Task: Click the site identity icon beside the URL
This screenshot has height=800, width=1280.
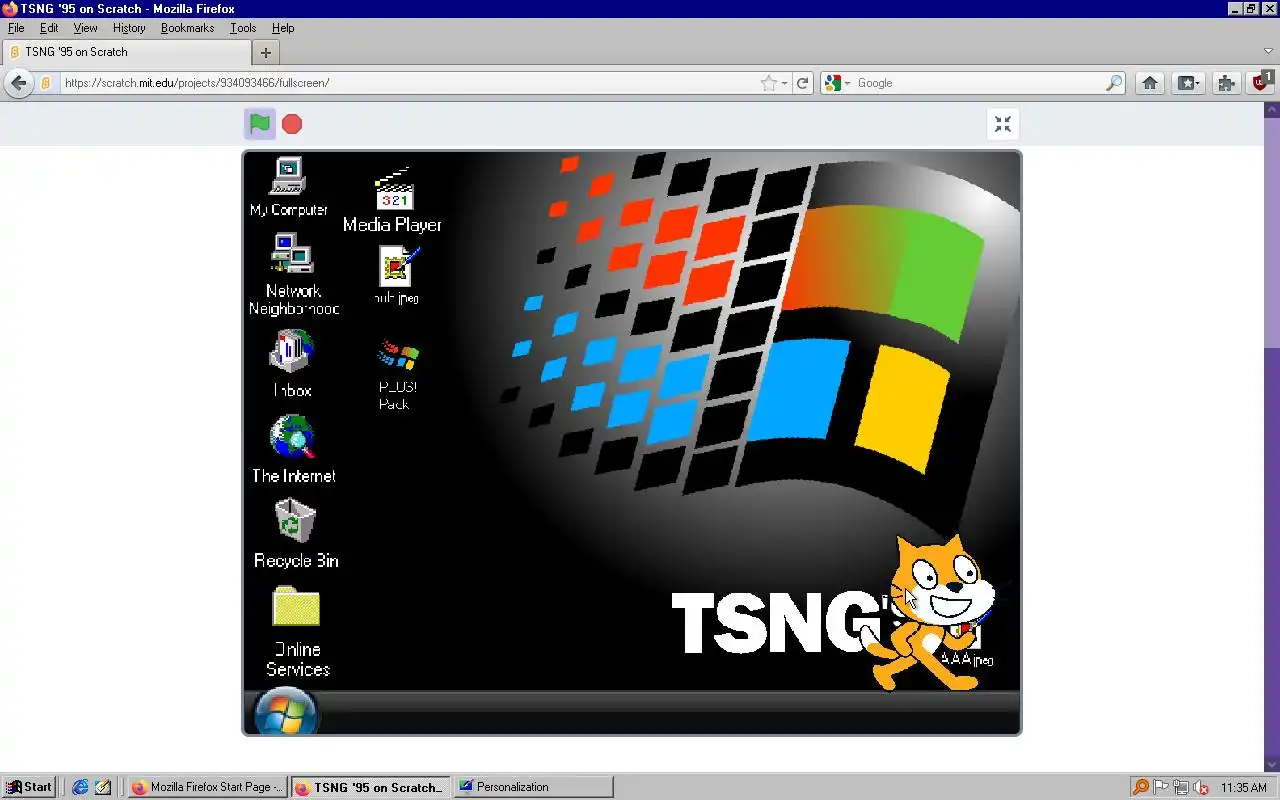Action: click(46, 83)
